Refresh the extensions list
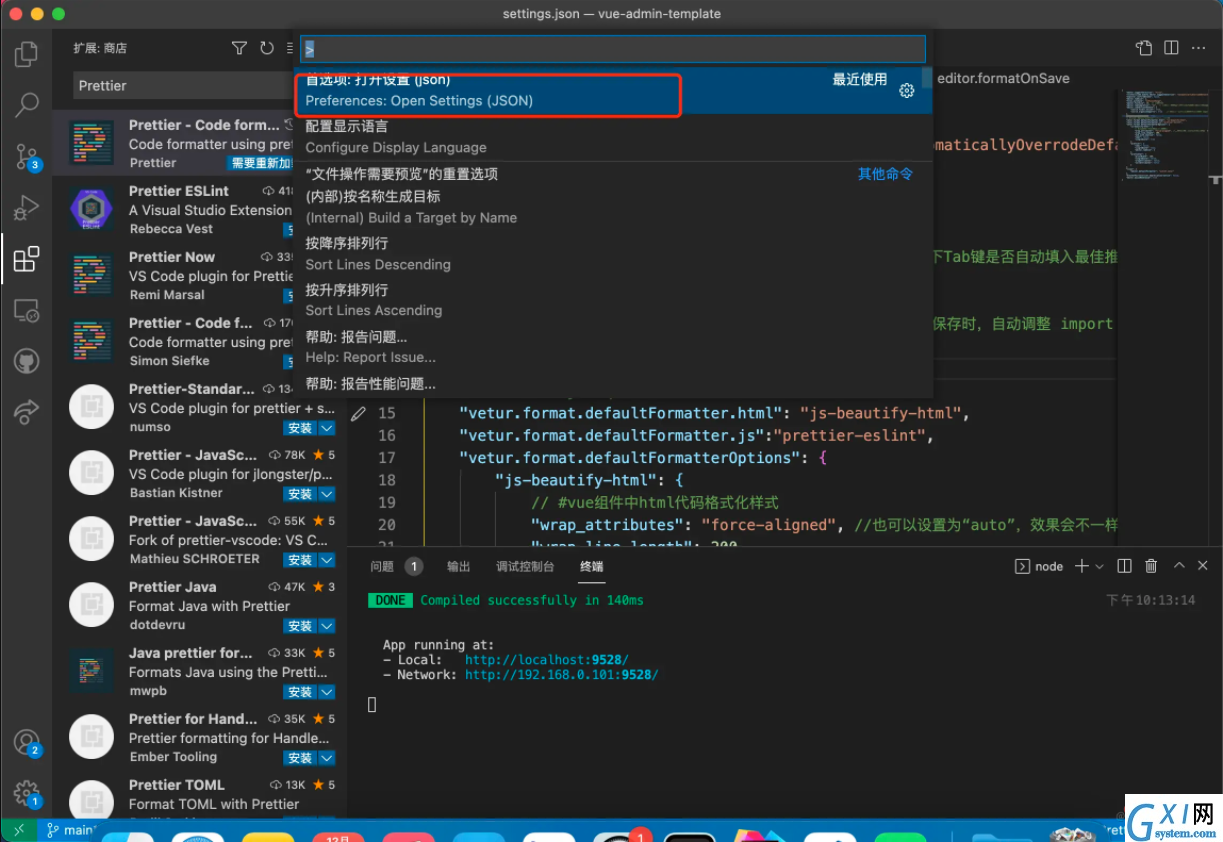 [x=266, y=48]
